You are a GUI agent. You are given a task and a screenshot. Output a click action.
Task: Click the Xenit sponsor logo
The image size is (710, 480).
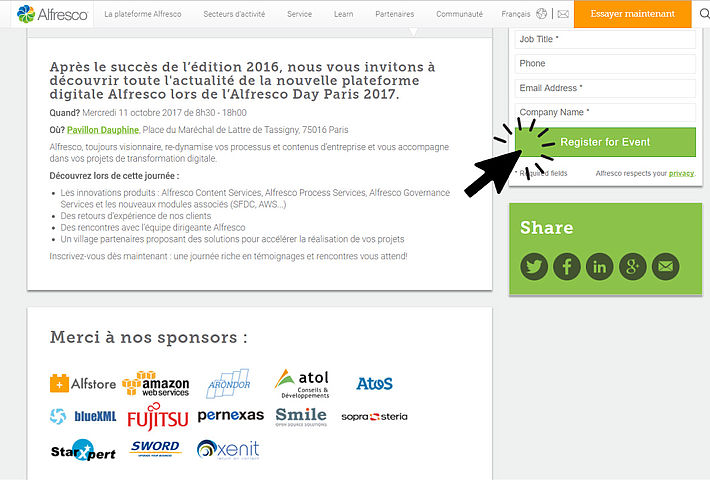pyautogui.click(x=228, y=450)
